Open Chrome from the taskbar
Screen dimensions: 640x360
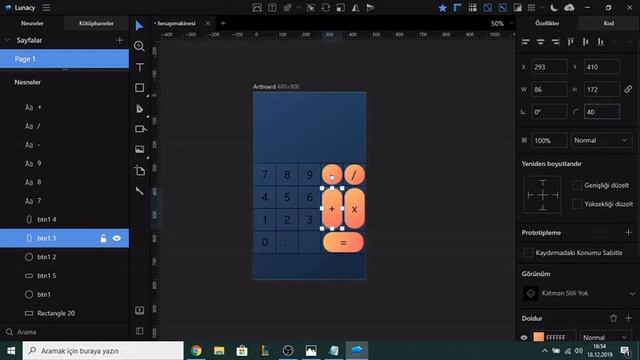[196, 351]
